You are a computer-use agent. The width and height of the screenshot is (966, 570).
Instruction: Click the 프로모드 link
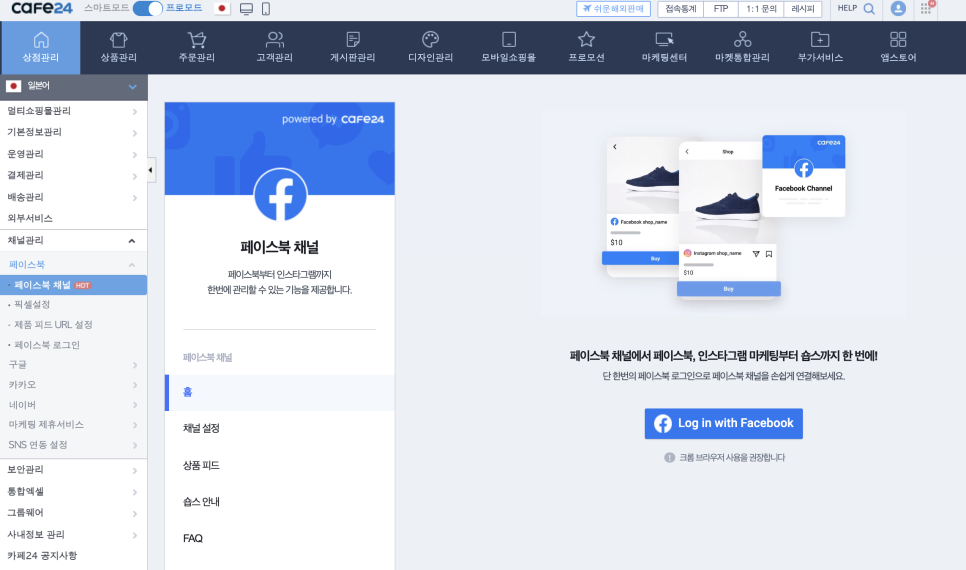[184, 8]
